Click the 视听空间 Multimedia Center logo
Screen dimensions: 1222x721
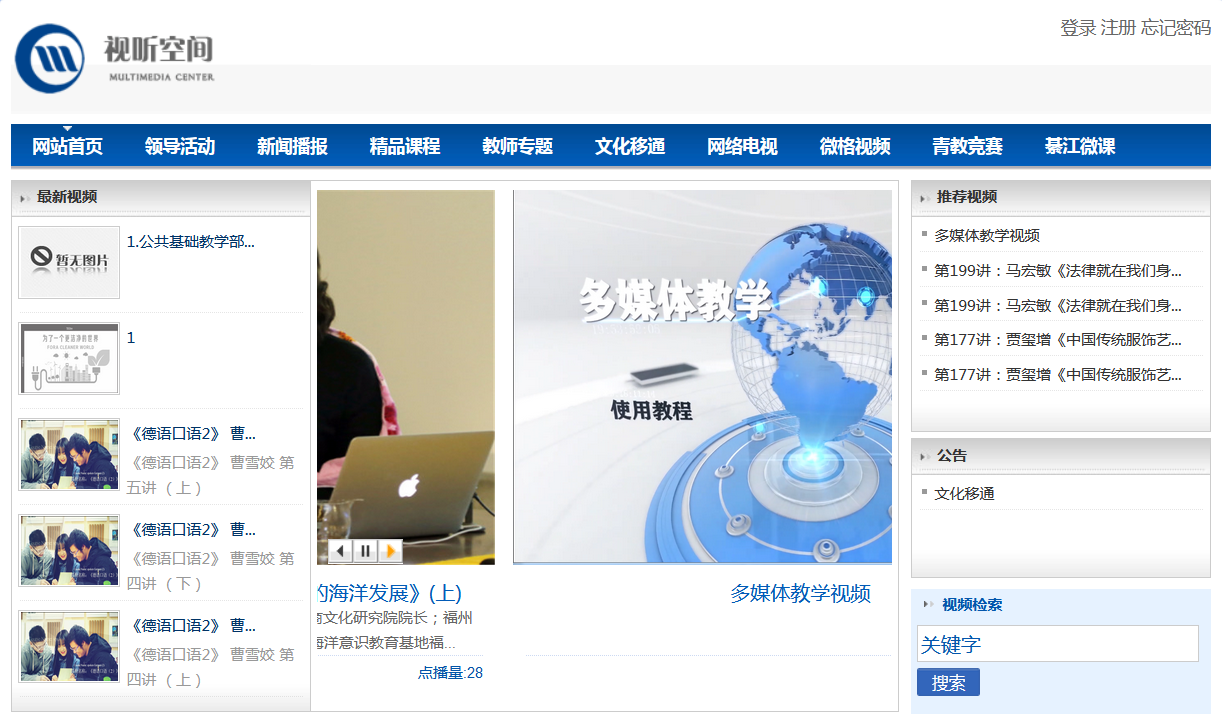click(x=114, y=58)
